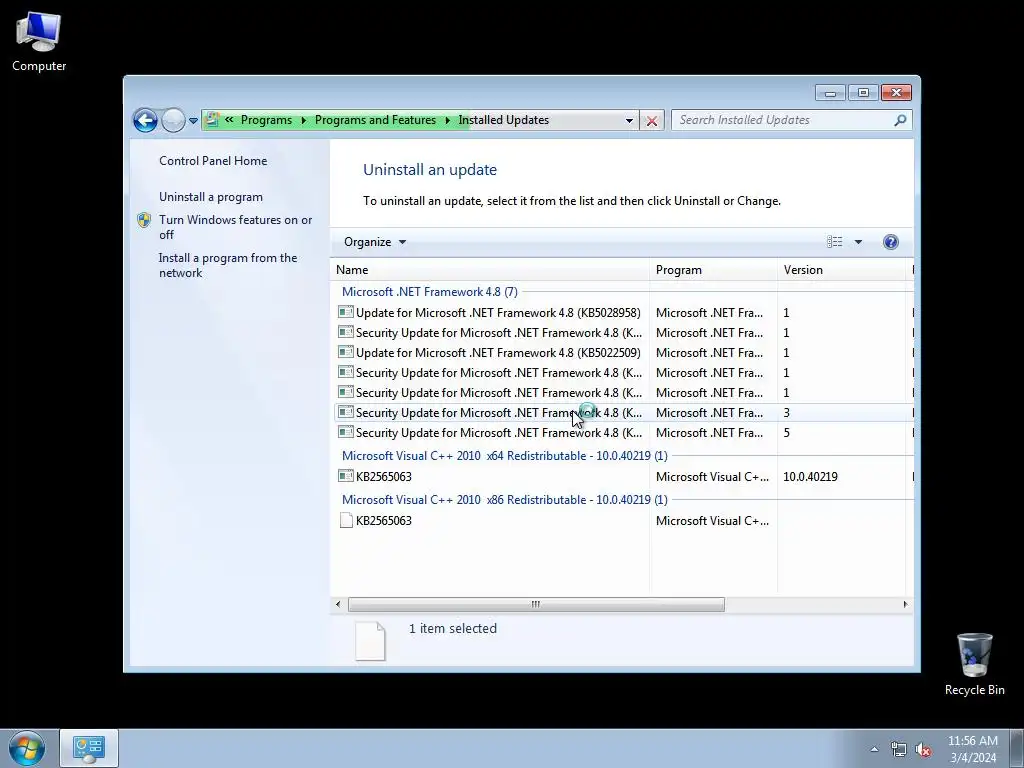Click version cell 10.0.40219

(810, 477)
